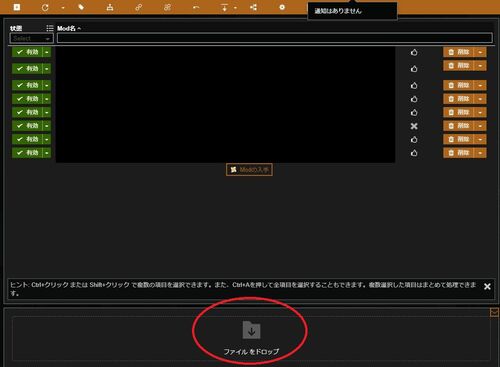Expand the 有効 state arrow on first row
The width and height of the screenshot is (500, 367).
47,52
